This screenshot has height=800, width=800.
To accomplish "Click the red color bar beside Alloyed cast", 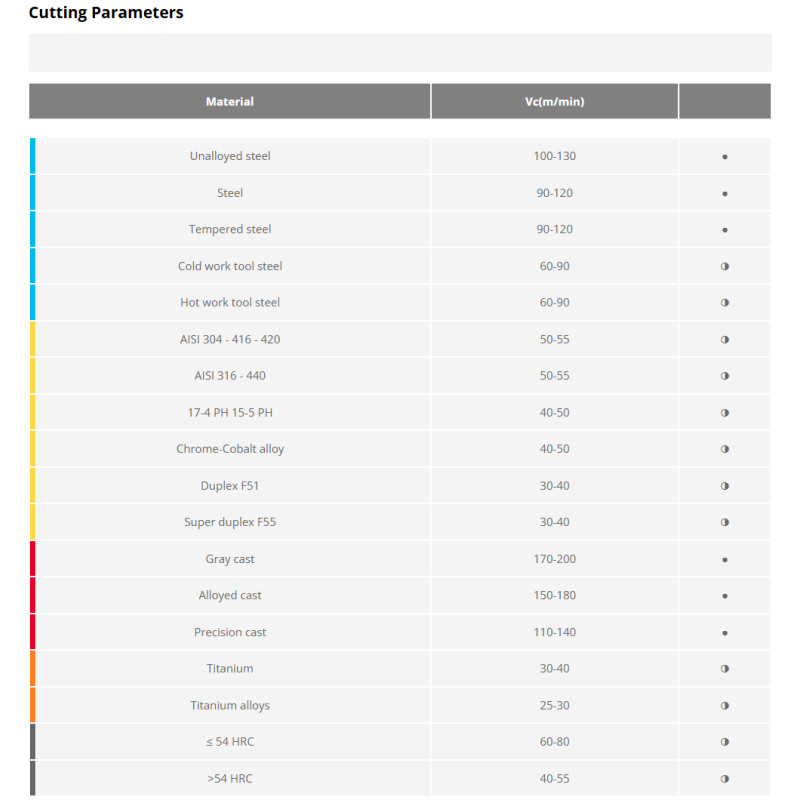I will [x=32, y=596].
